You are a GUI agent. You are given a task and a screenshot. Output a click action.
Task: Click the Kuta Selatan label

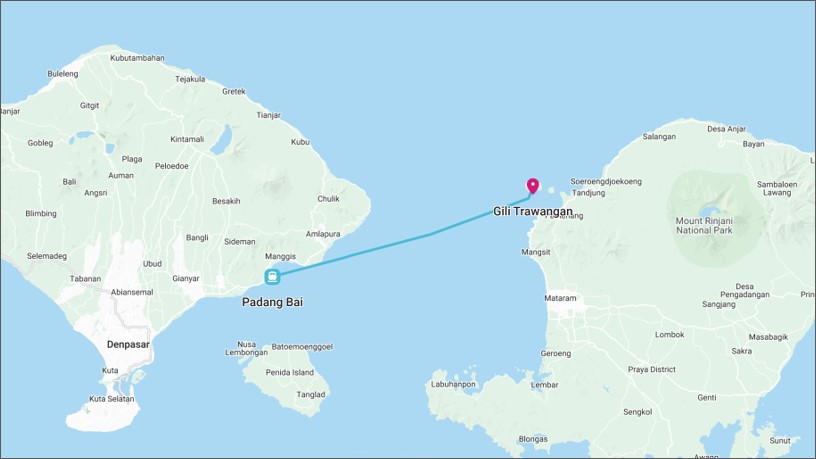(x=112, y=399)
